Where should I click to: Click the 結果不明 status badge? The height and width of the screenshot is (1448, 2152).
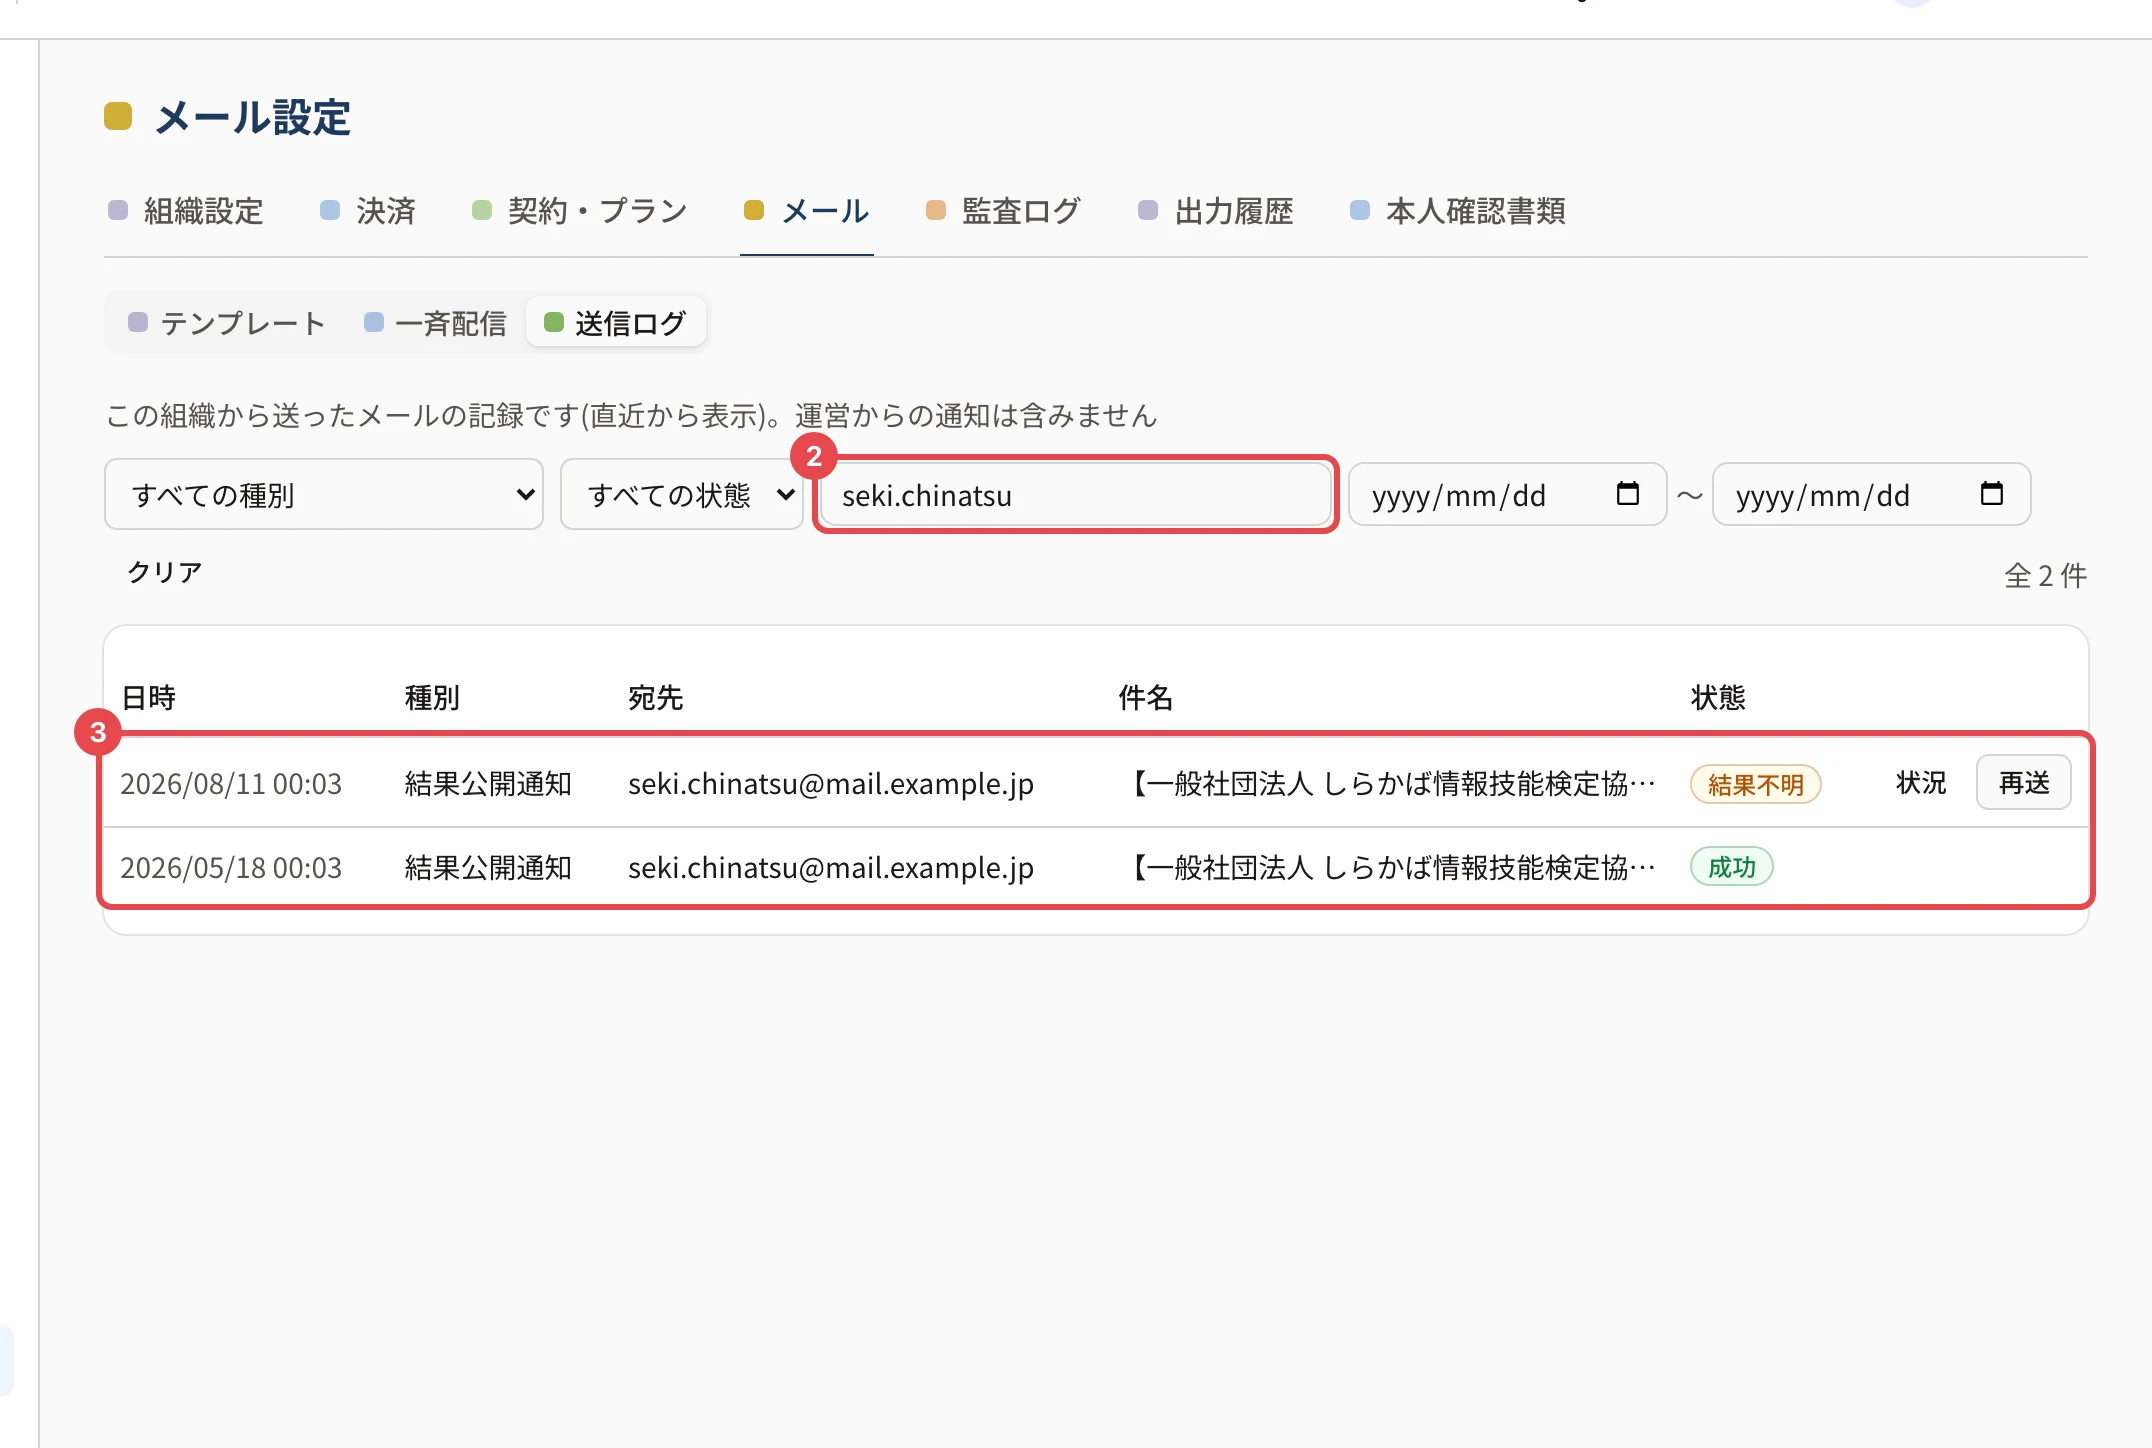click(x=1756, y=784)
